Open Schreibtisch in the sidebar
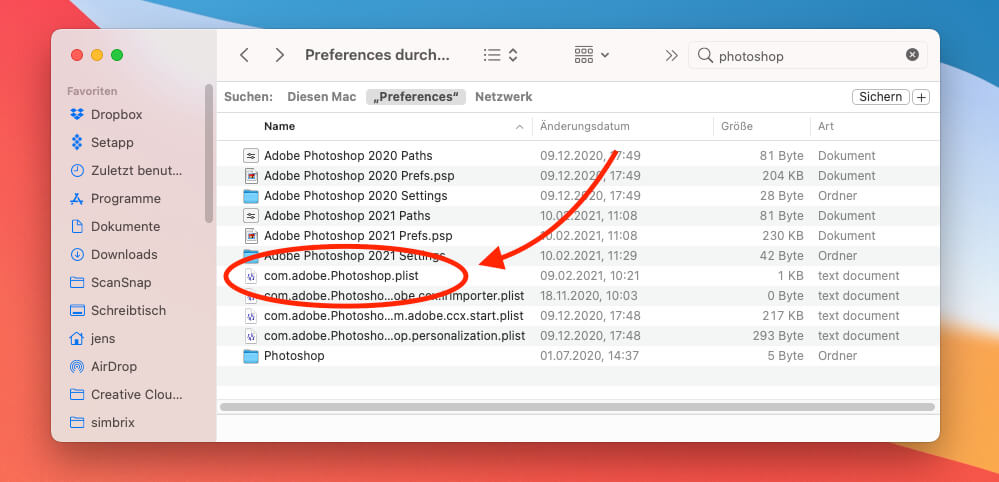This screenshot has height=482, width=999. click(x=118, y=311)
